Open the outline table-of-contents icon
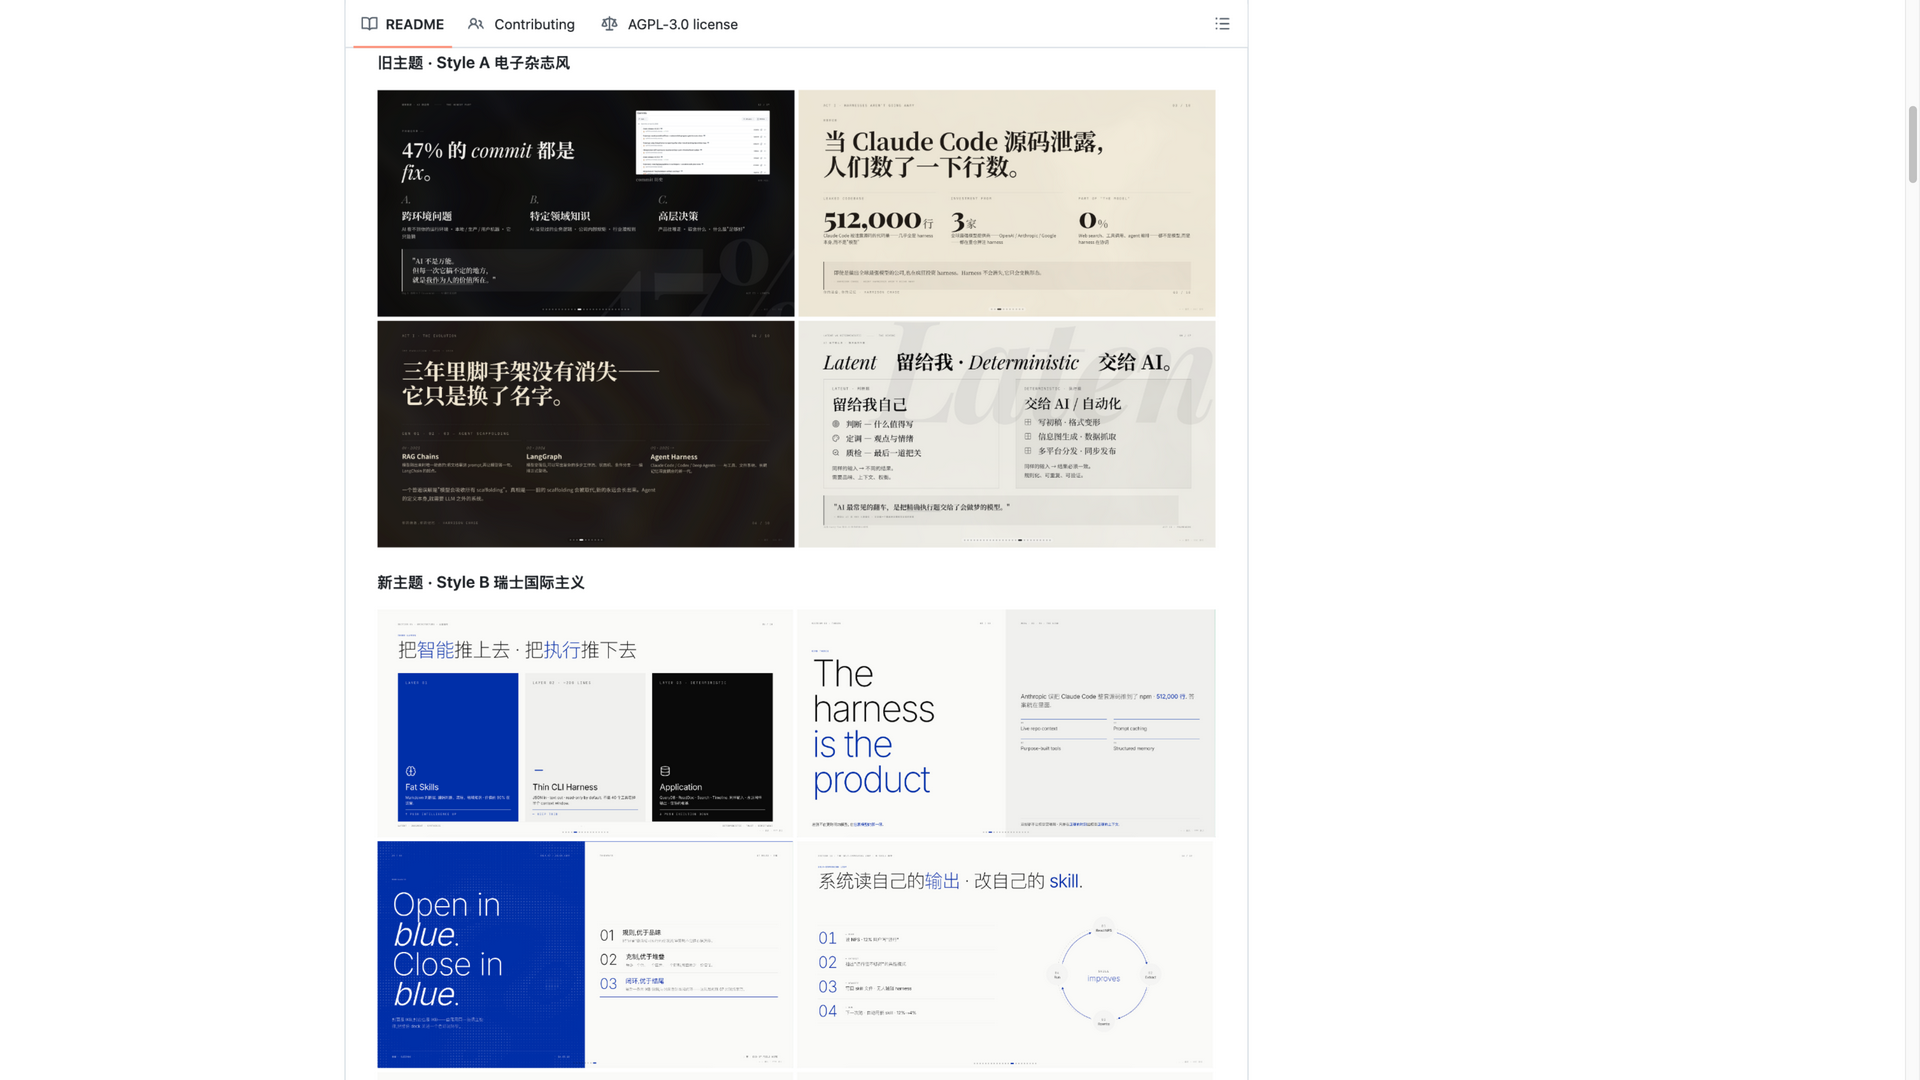The height and width of the screenshot is (1080, 1920). (x=1222, y=24)
